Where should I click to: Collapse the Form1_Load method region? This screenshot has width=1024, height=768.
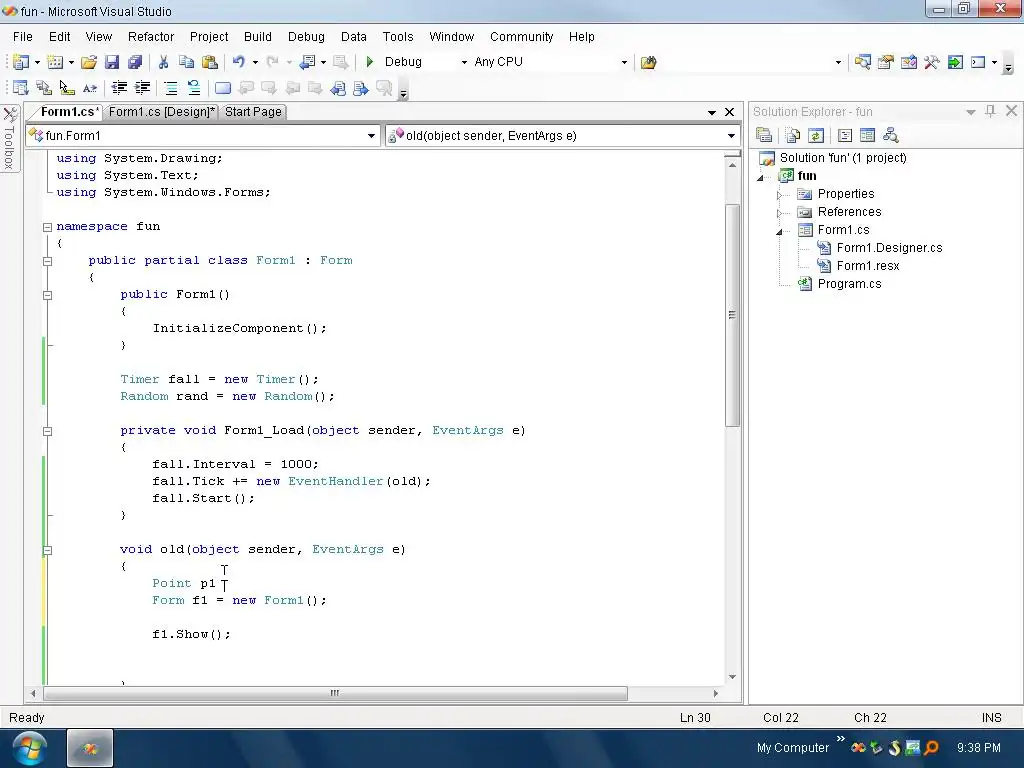pyautogui.click(x=47, y=431)
